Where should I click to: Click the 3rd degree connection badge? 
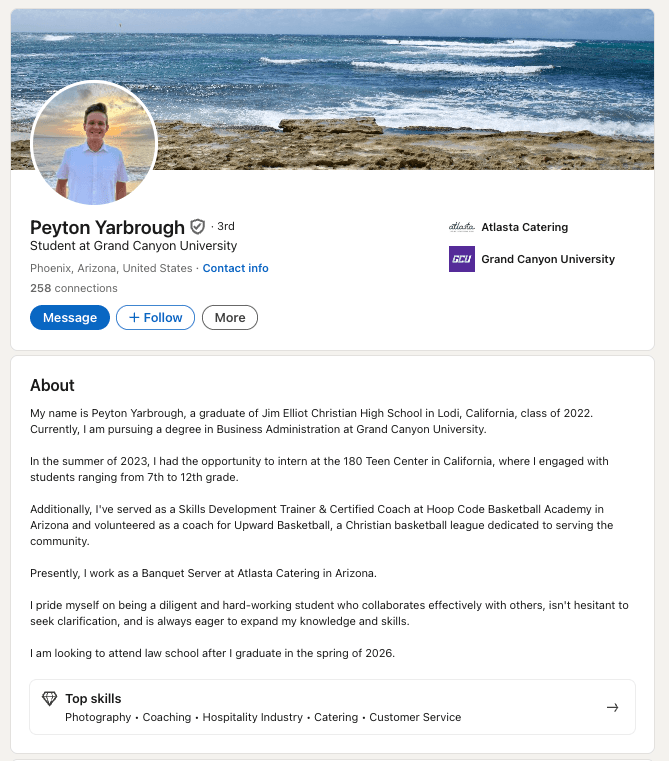tap(225, 227)
